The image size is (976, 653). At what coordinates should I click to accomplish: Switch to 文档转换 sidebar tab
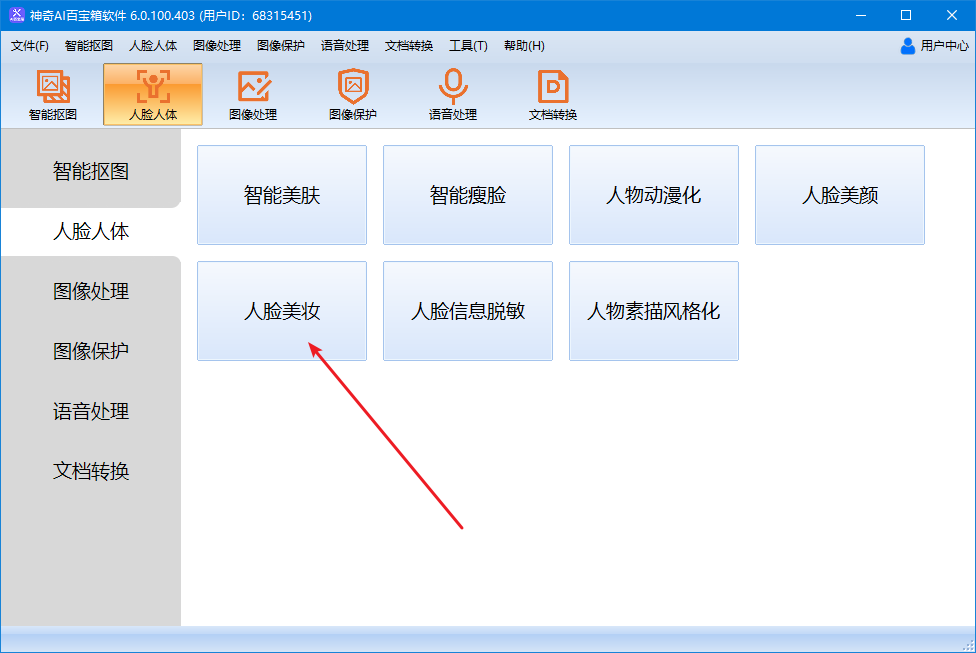pyautogui.click(x=91, y=471)
